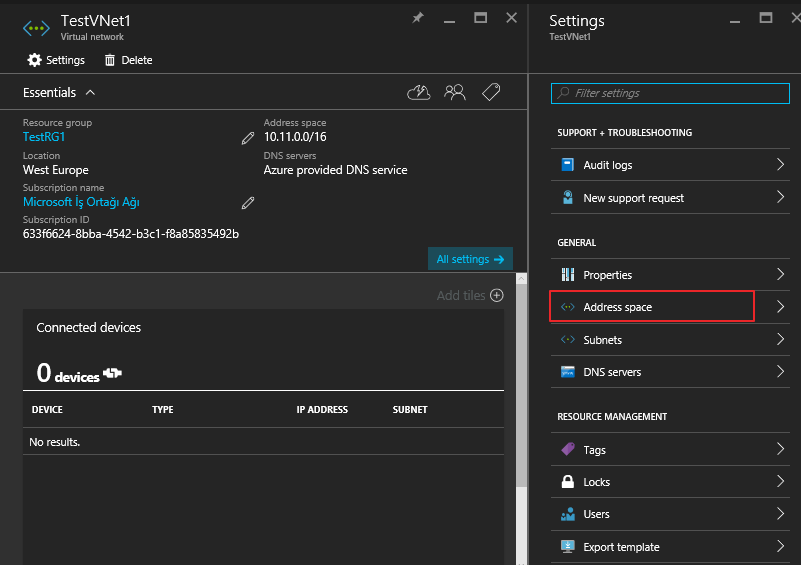Click the search magnifier in Filter settings
Screen dimensions: 801x565
pyautogui.click(x=563, y=93)
